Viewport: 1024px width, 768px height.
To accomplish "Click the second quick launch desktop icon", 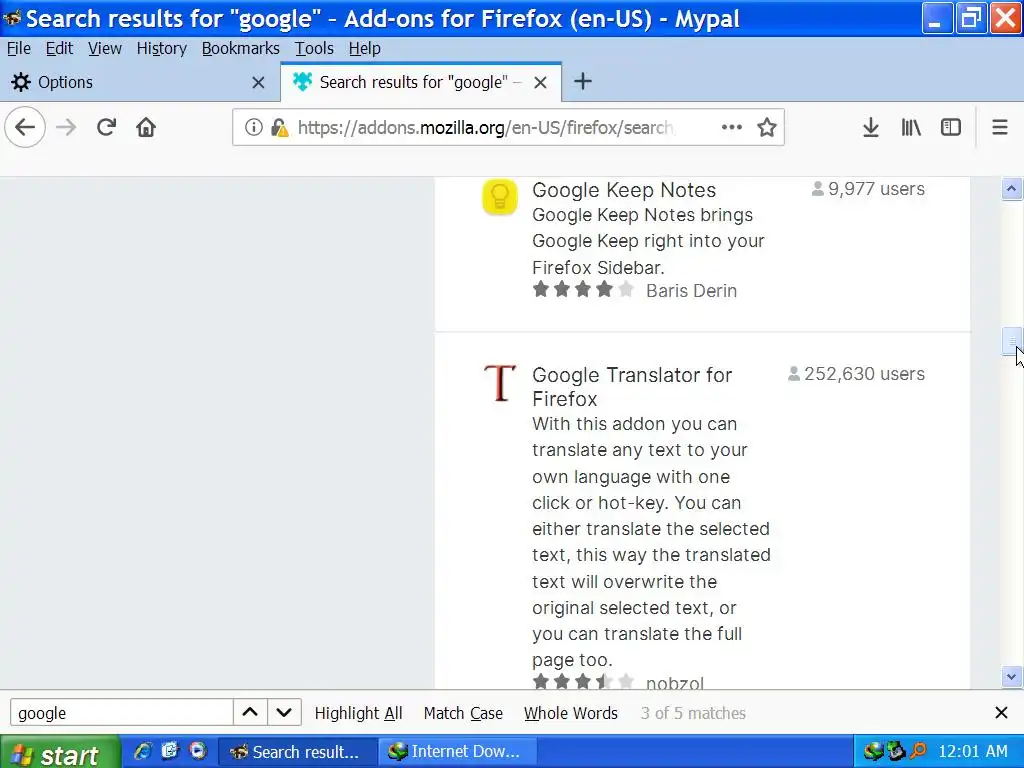I will click(x=170, y=751).
